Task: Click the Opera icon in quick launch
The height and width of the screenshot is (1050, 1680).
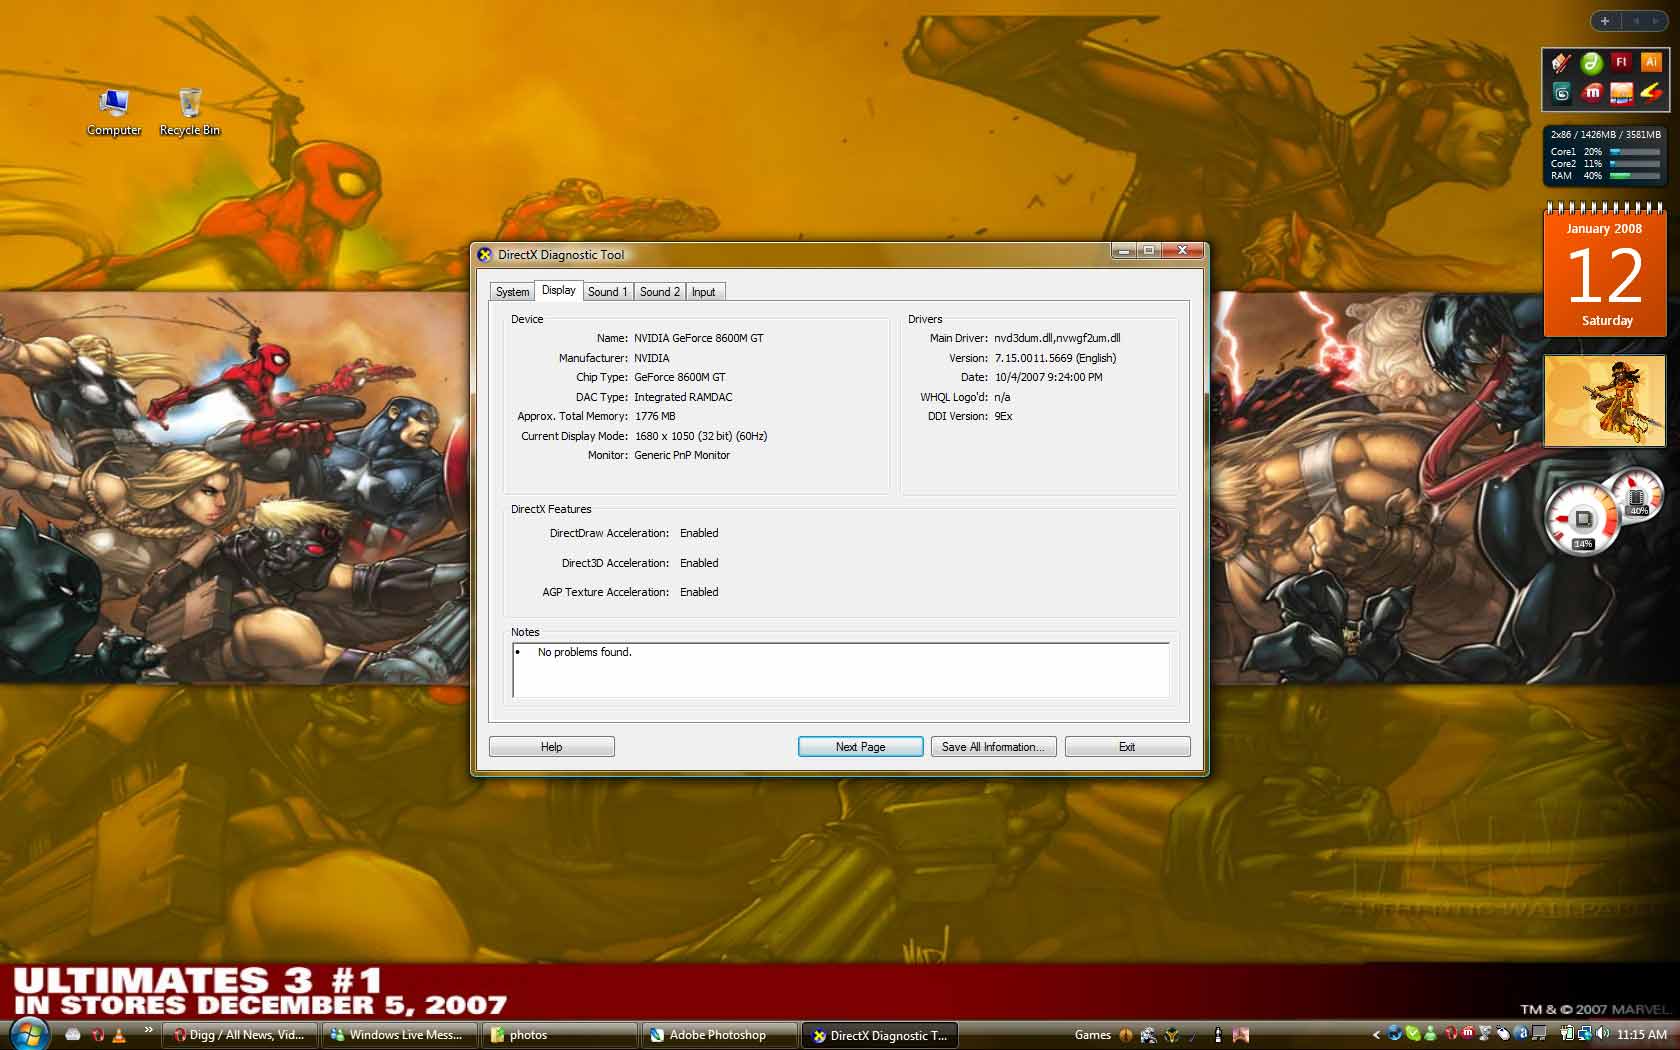Action: [98, 1035]
